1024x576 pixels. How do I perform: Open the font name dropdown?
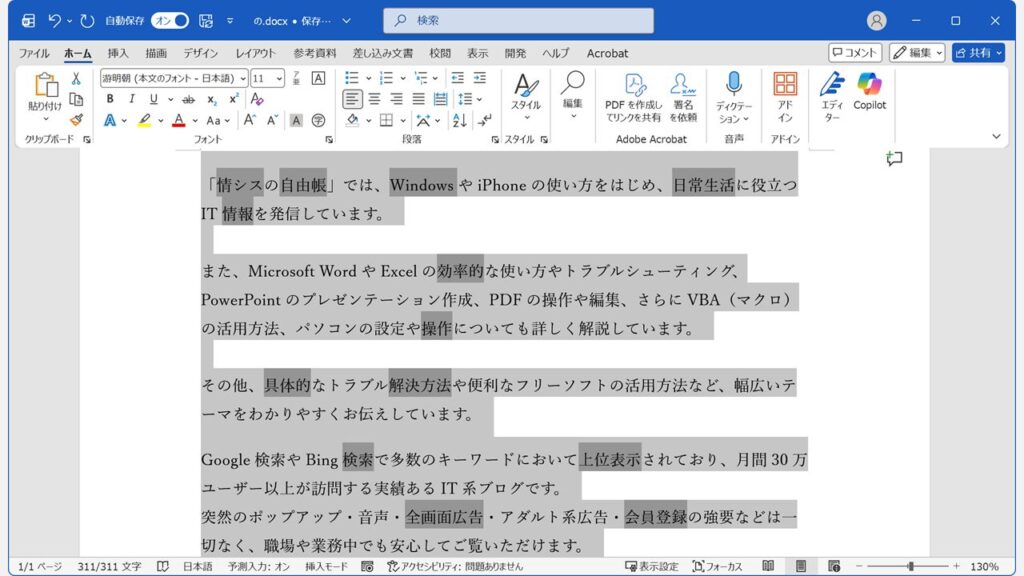[x=243, y=78]
